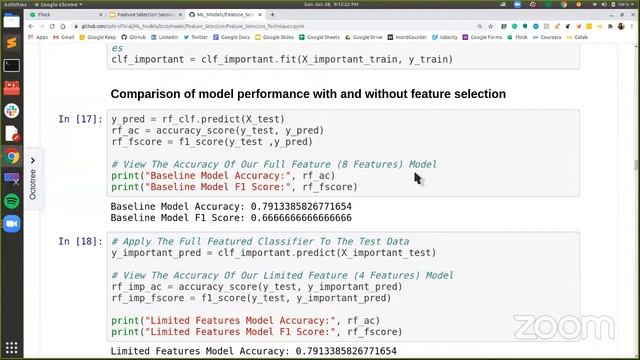Open the top bar clock calendar
Viewport: 640px width, 360px height.
pyautogui.click(x=331, y=4)
